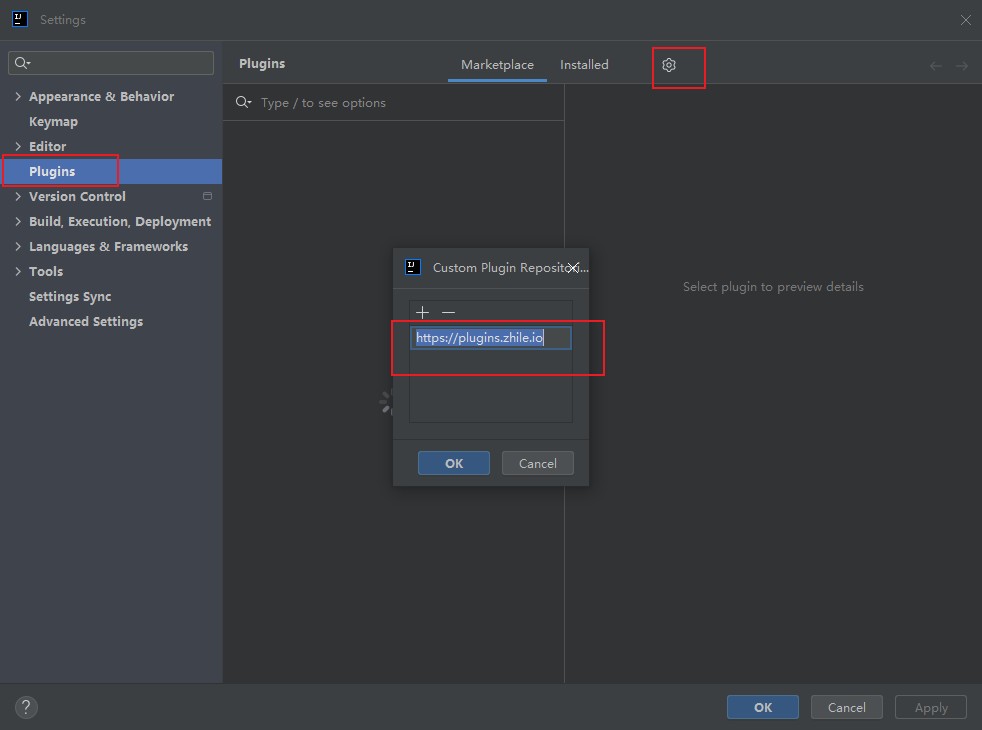Click the plugin search magnifier icon
The width and height of the screenshot is (982, 730).
pyautogui.click(x=242, y=103)
